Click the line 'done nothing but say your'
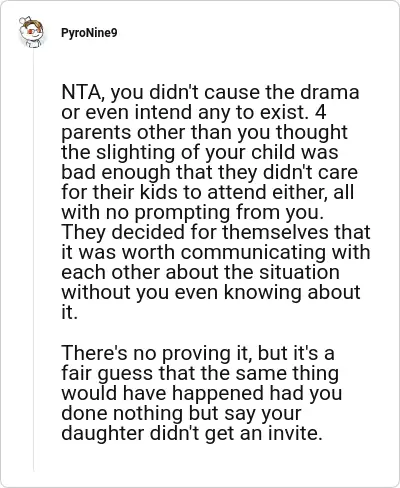The image size is (400, 488). pyautogui.click(x=181, y=414)
